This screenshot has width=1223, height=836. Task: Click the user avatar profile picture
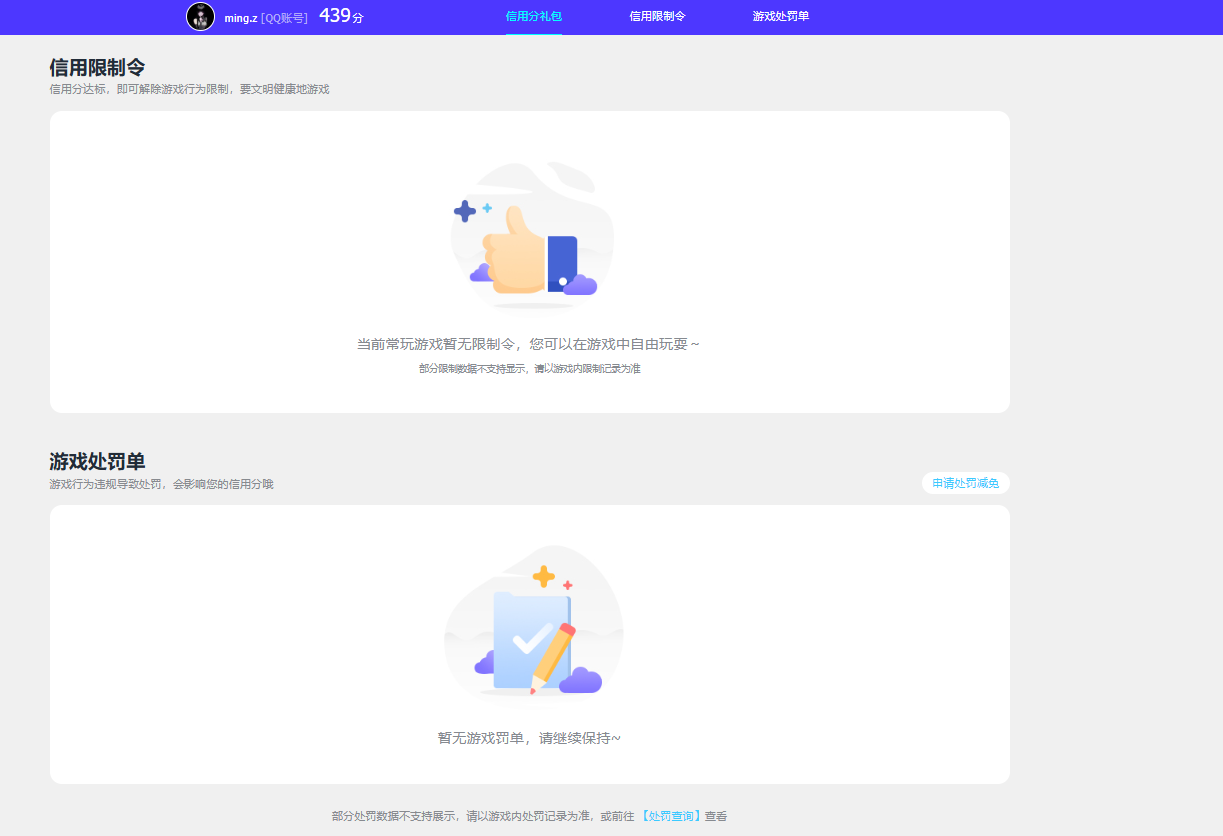200,16
